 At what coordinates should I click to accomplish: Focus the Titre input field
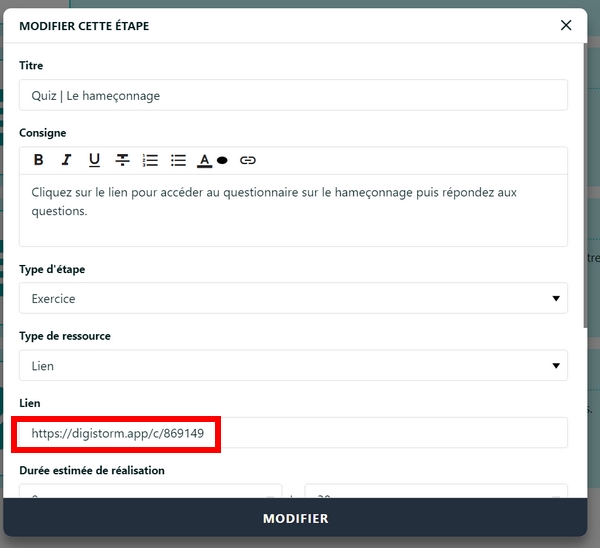(x=293, y=95)
